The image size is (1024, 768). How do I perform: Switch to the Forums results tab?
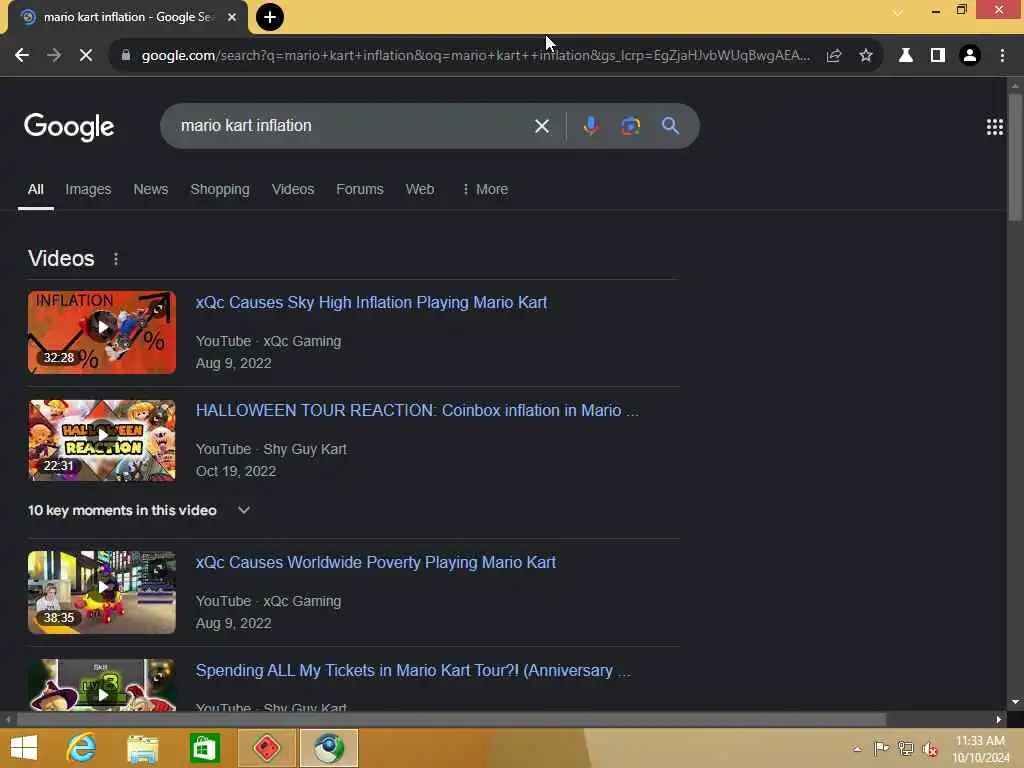tap(360, 189)
